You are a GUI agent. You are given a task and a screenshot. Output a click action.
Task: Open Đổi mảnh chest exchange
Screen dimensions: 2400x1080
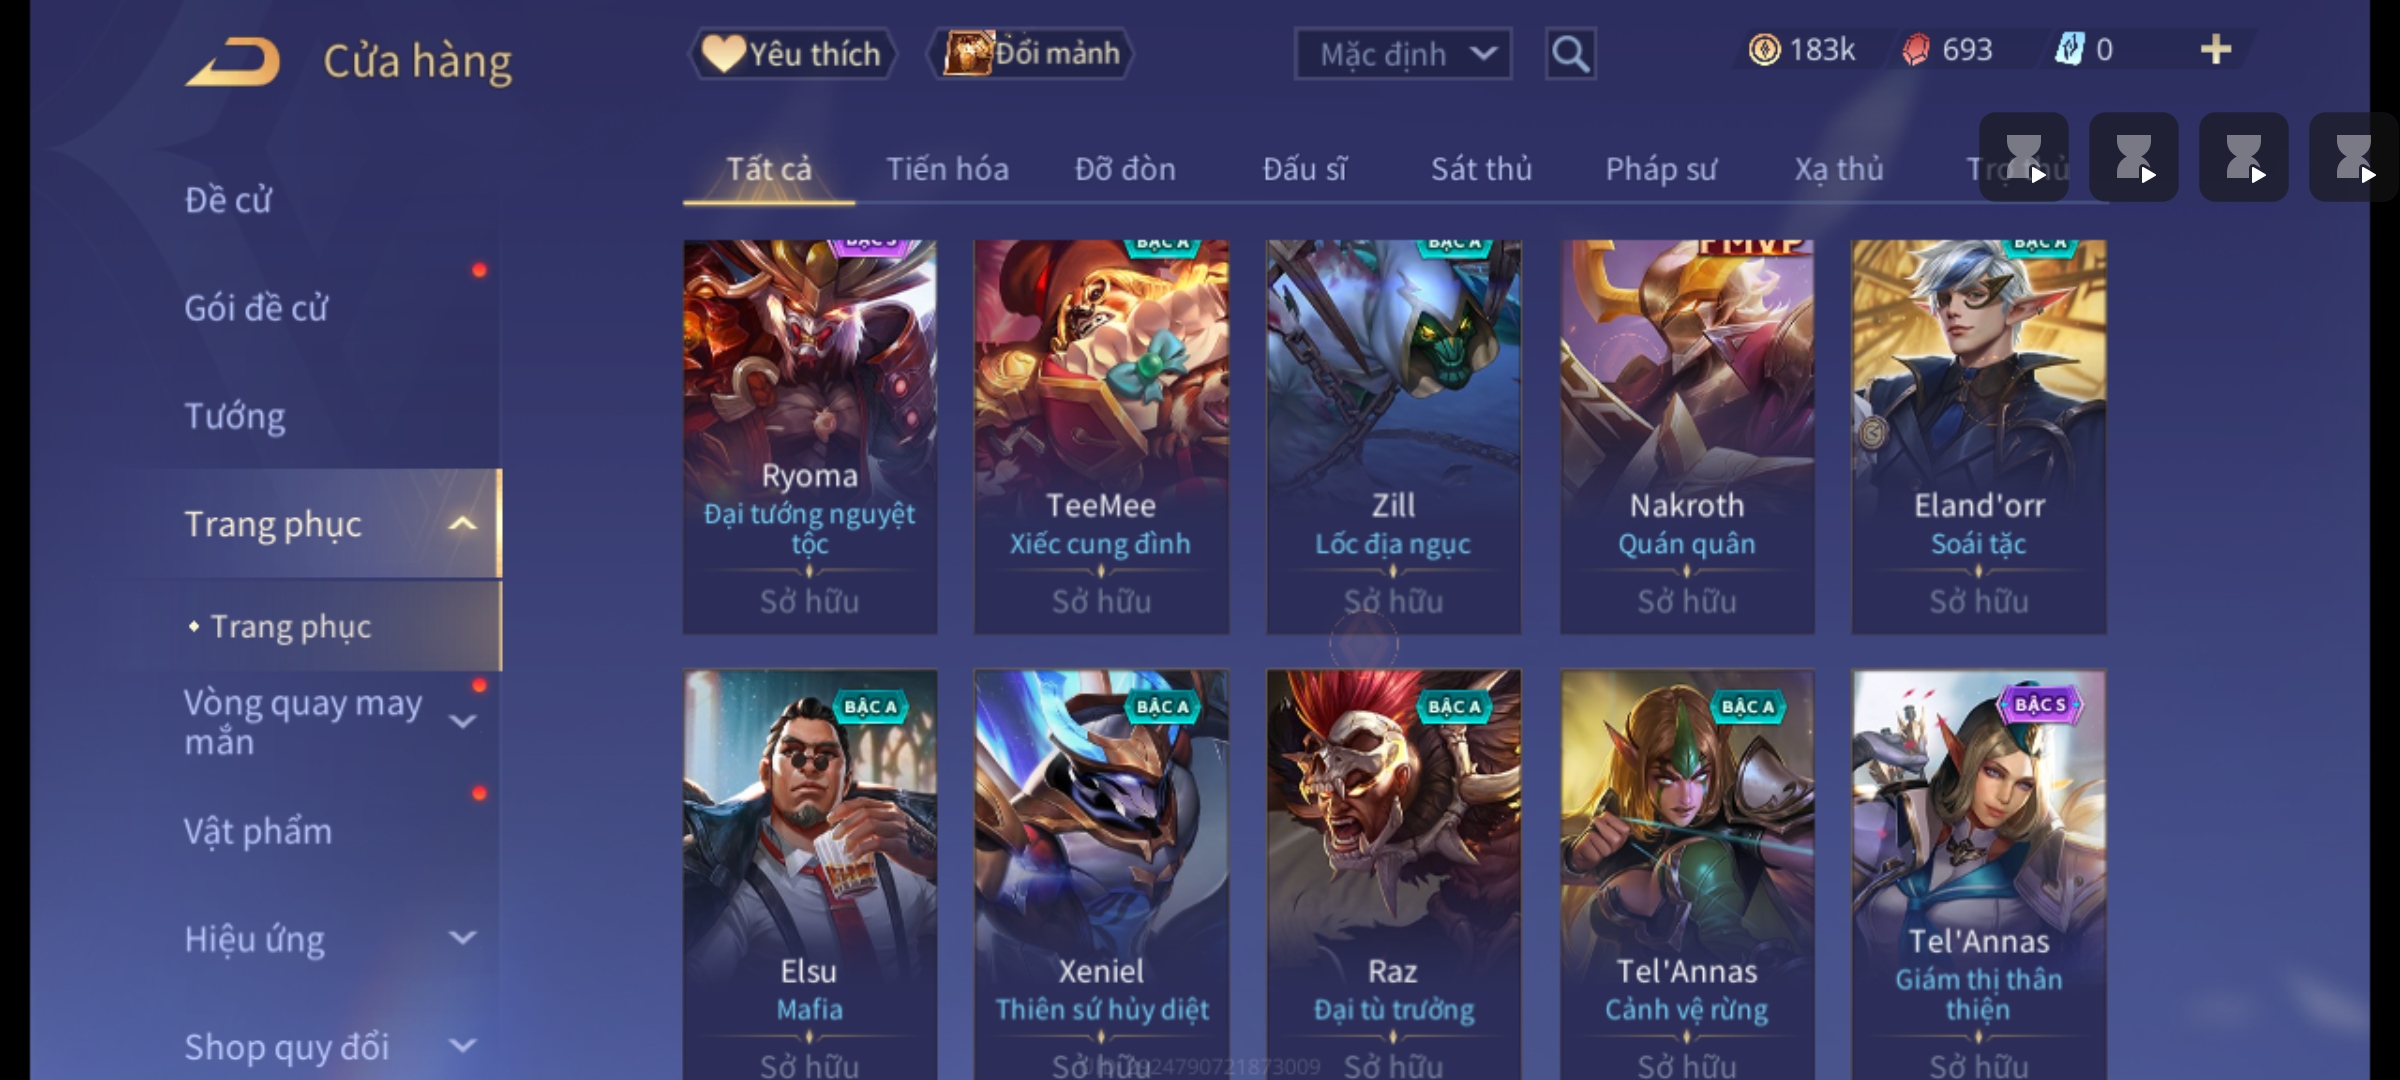click(1032, 53)
